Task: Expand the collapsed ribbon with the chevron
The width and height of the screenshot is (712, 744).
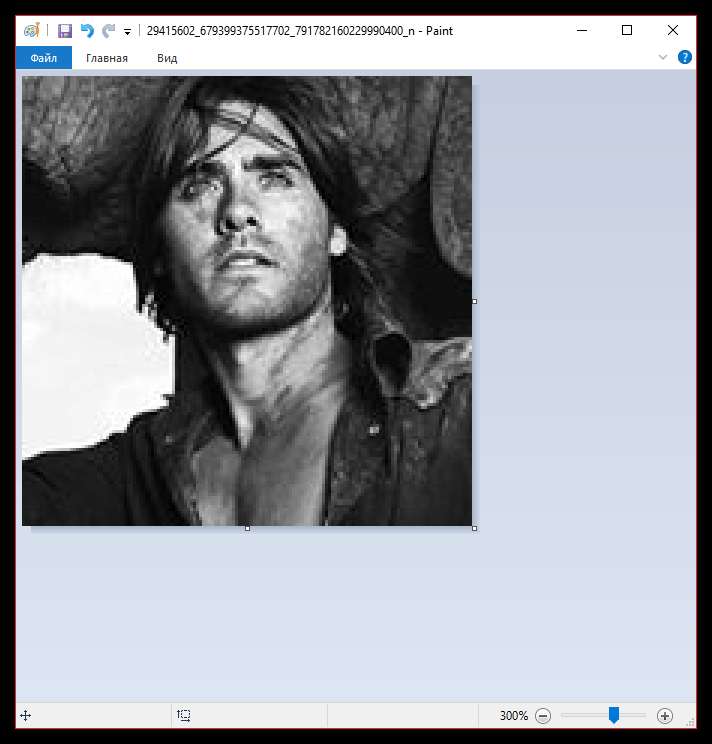Action: (x=663, y=57)
